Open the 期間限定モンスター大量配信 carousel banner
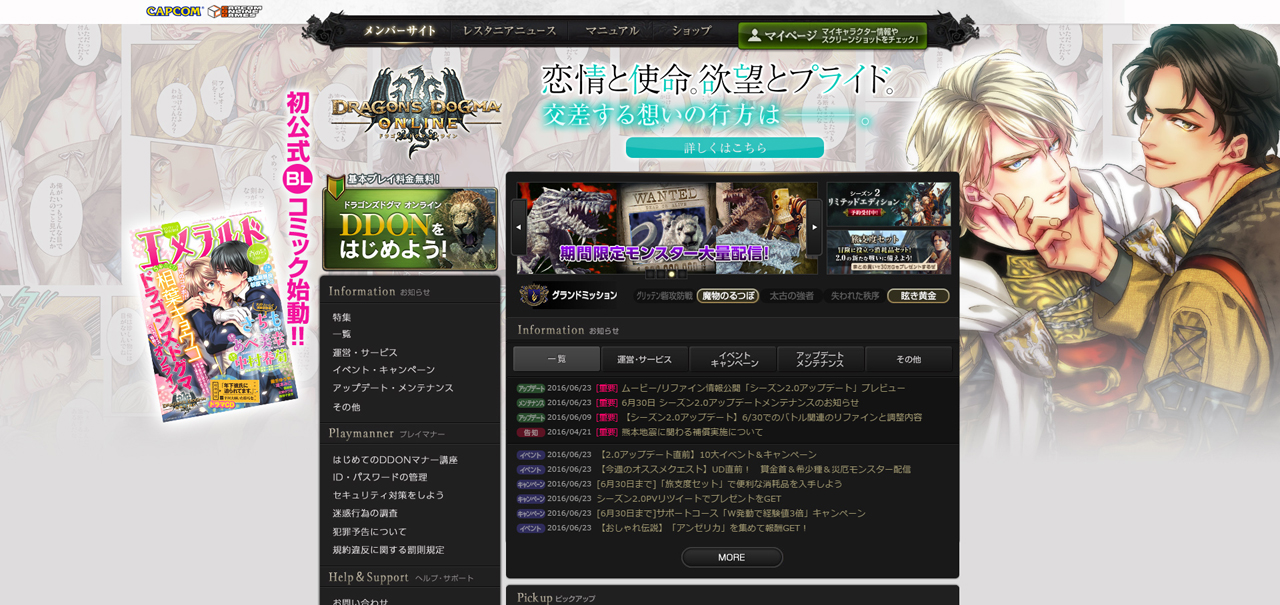This screenshot has height=605, width=1280. tap(667, 228)
